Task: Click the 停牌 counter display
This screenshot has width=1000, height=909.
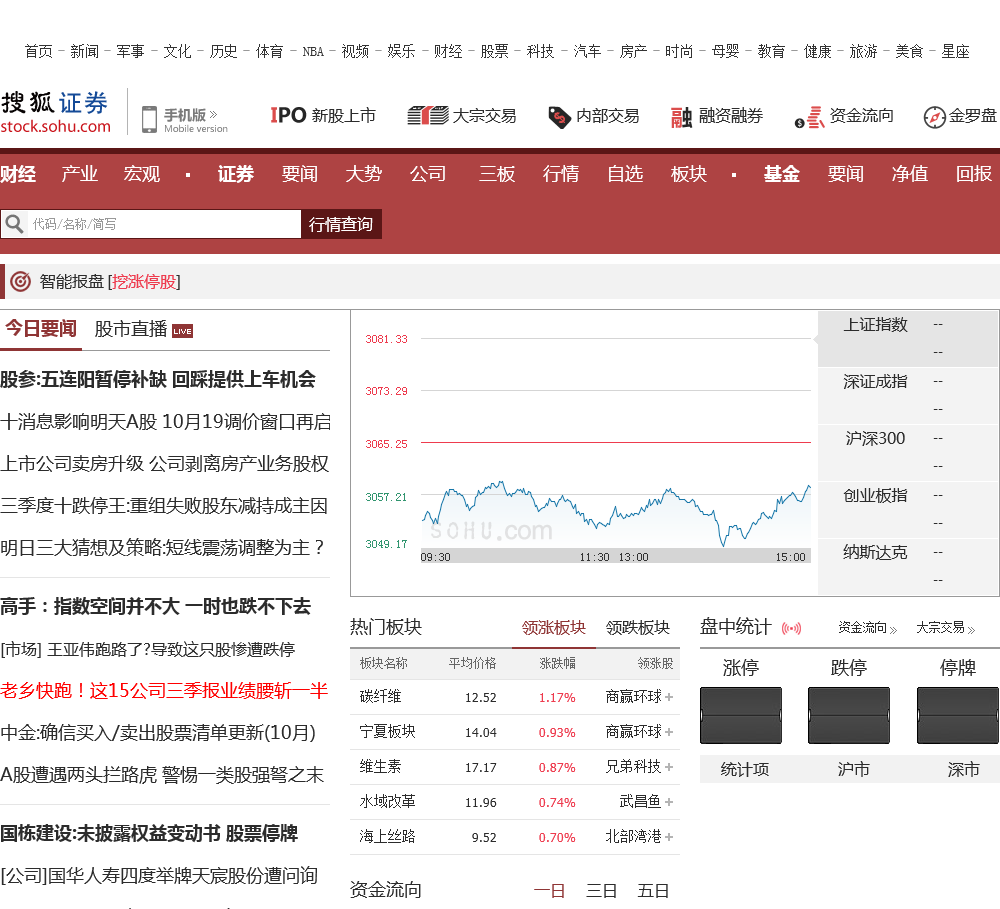Action: (957, 715)
